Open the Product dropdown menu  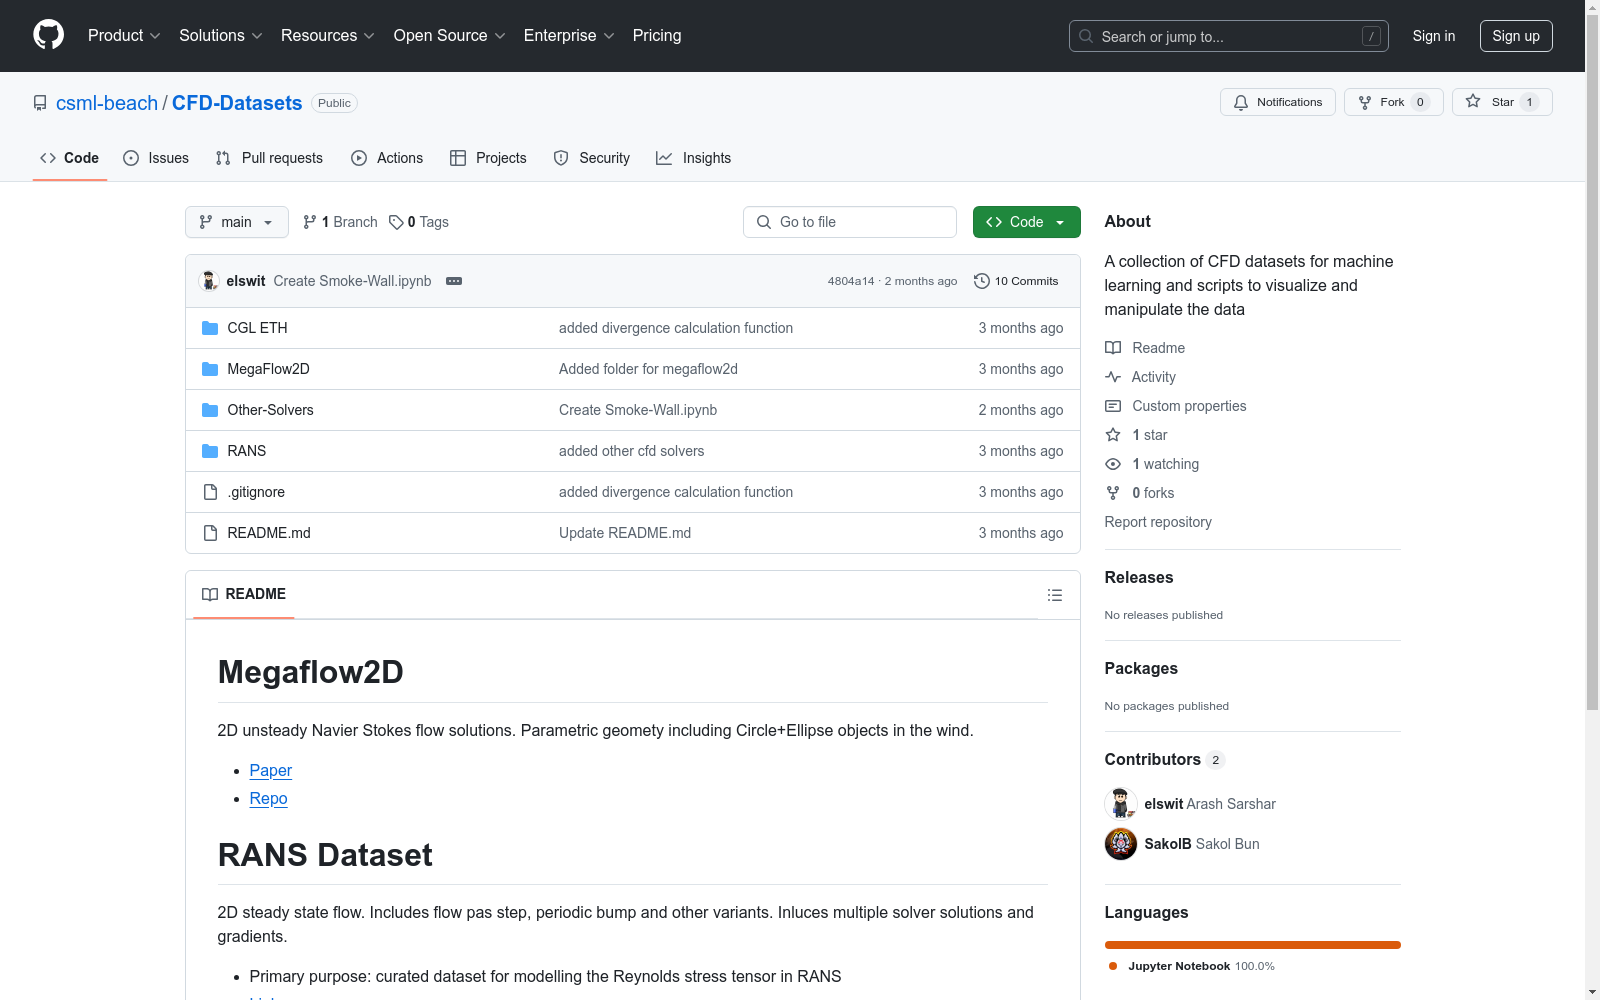124,35
